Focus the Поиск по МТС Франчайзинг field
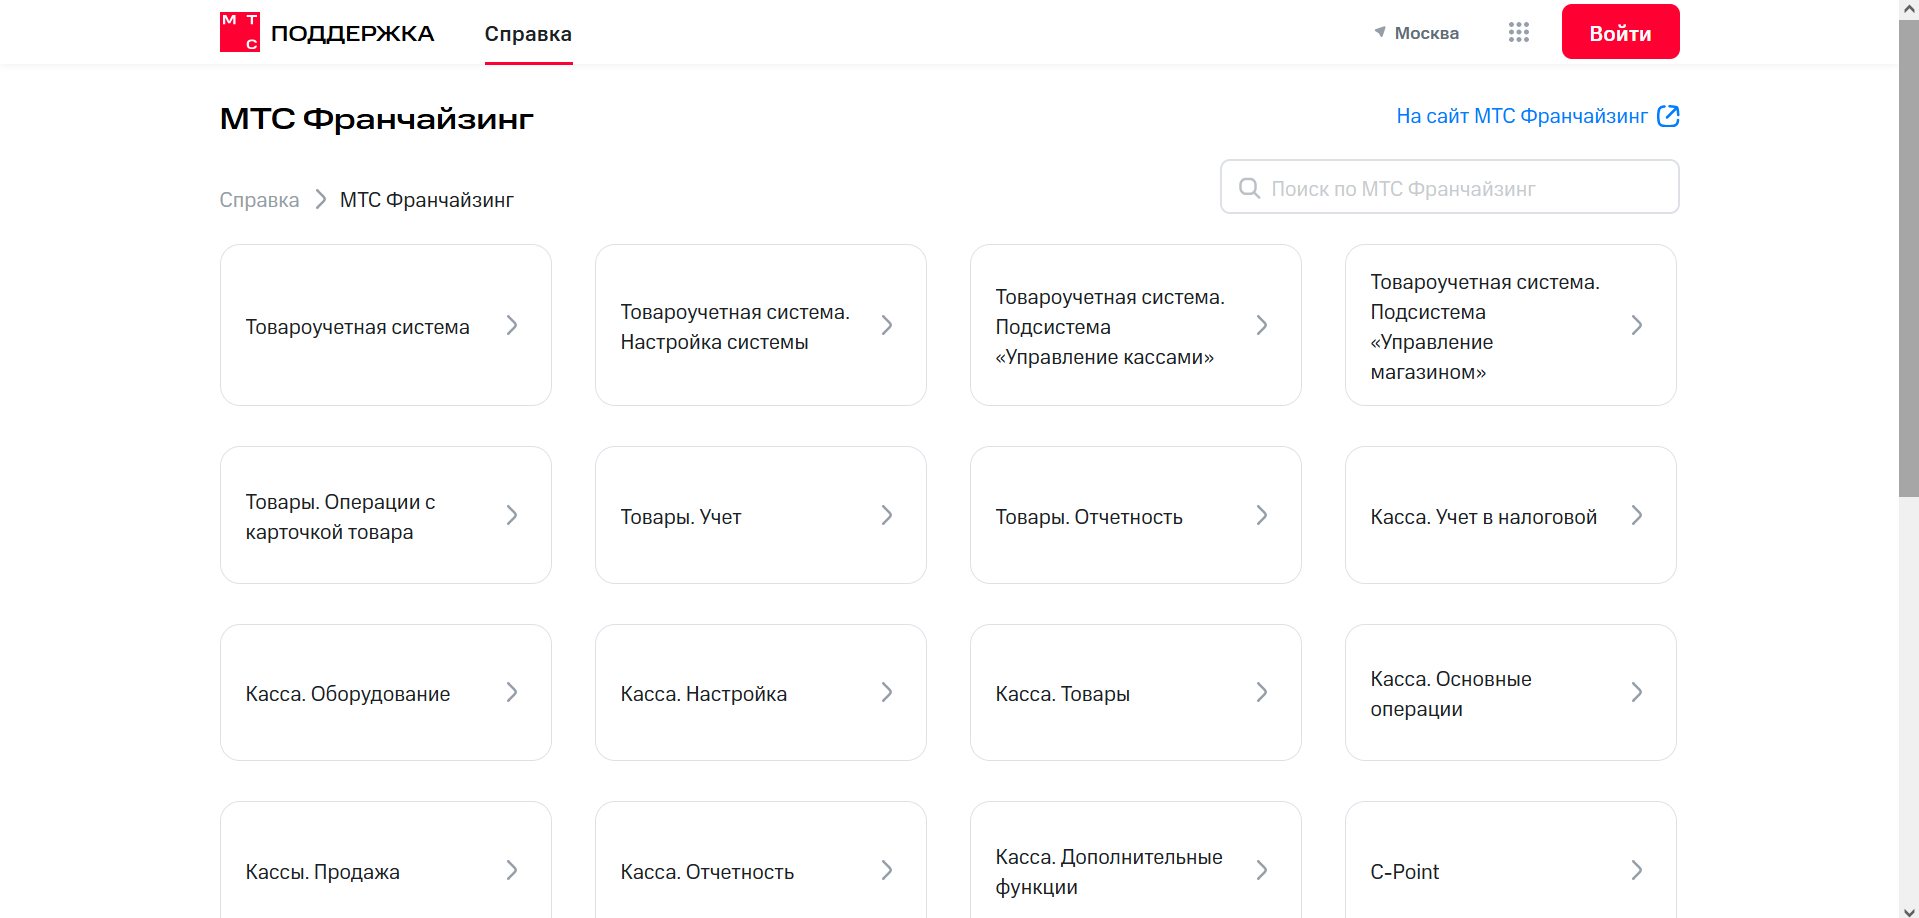This screenshot has width=1919, height=918. click(1449, 187)
